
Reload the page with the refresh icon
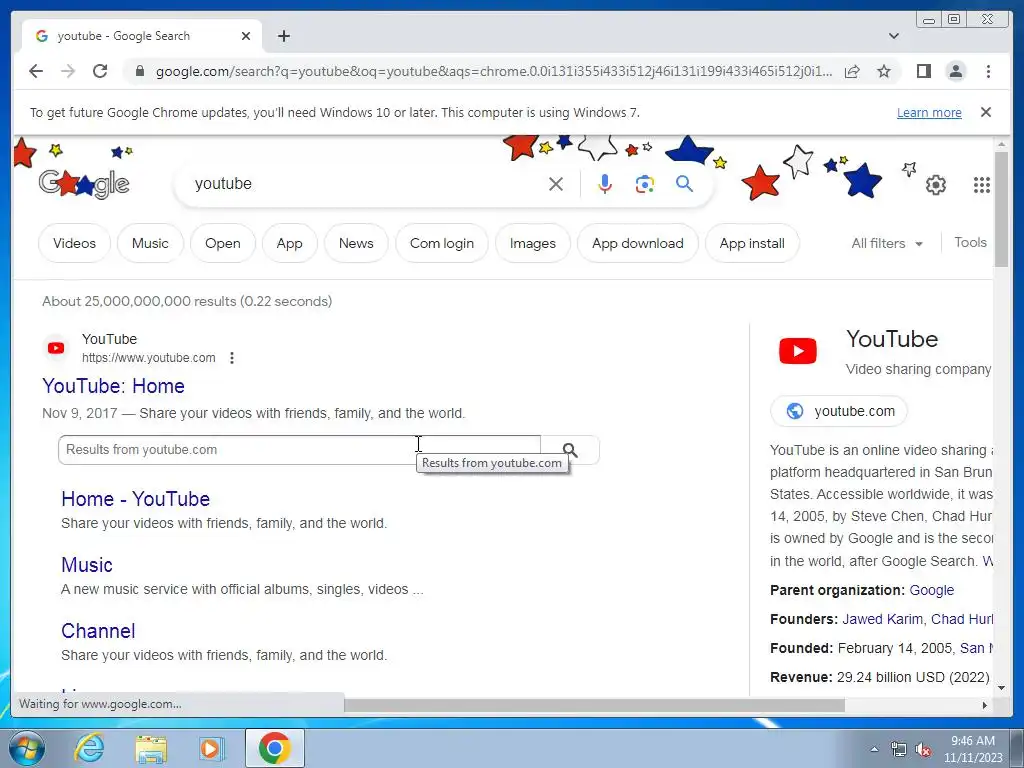tap(100, 71)
